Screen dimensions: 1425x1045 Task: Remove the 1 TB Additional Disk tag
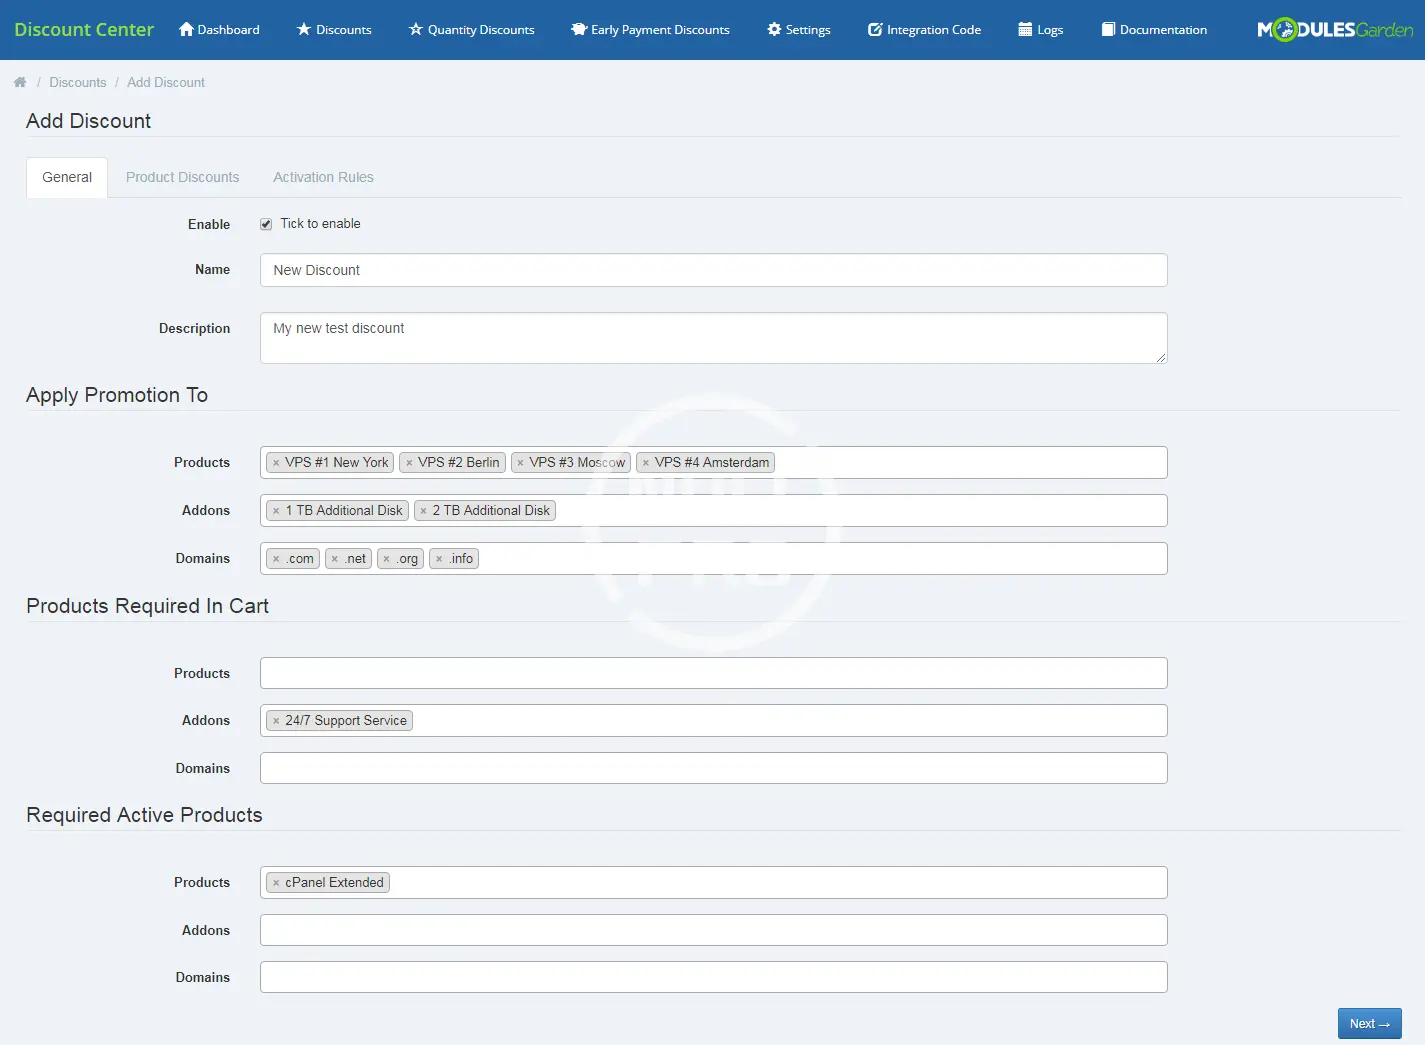tap(276, 511)
